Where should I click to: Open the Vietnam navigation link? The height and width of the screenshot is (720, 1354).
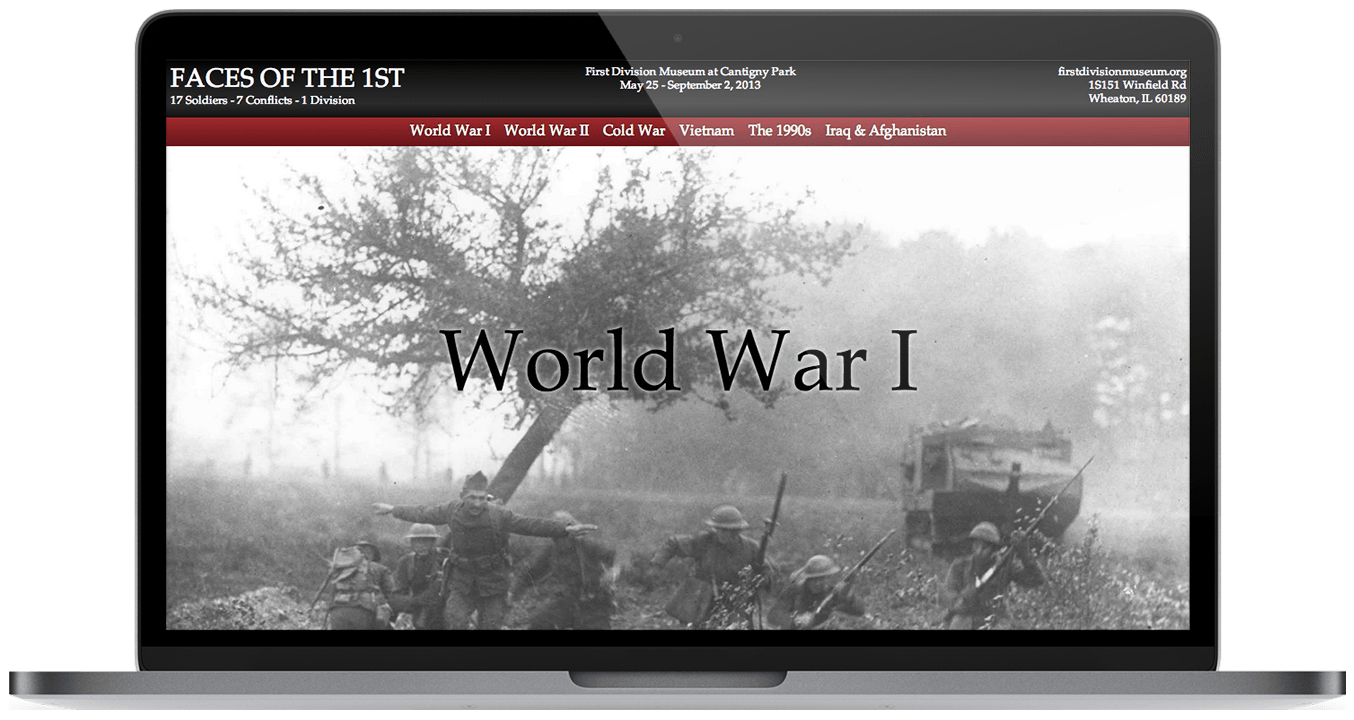tap(706, 131)
